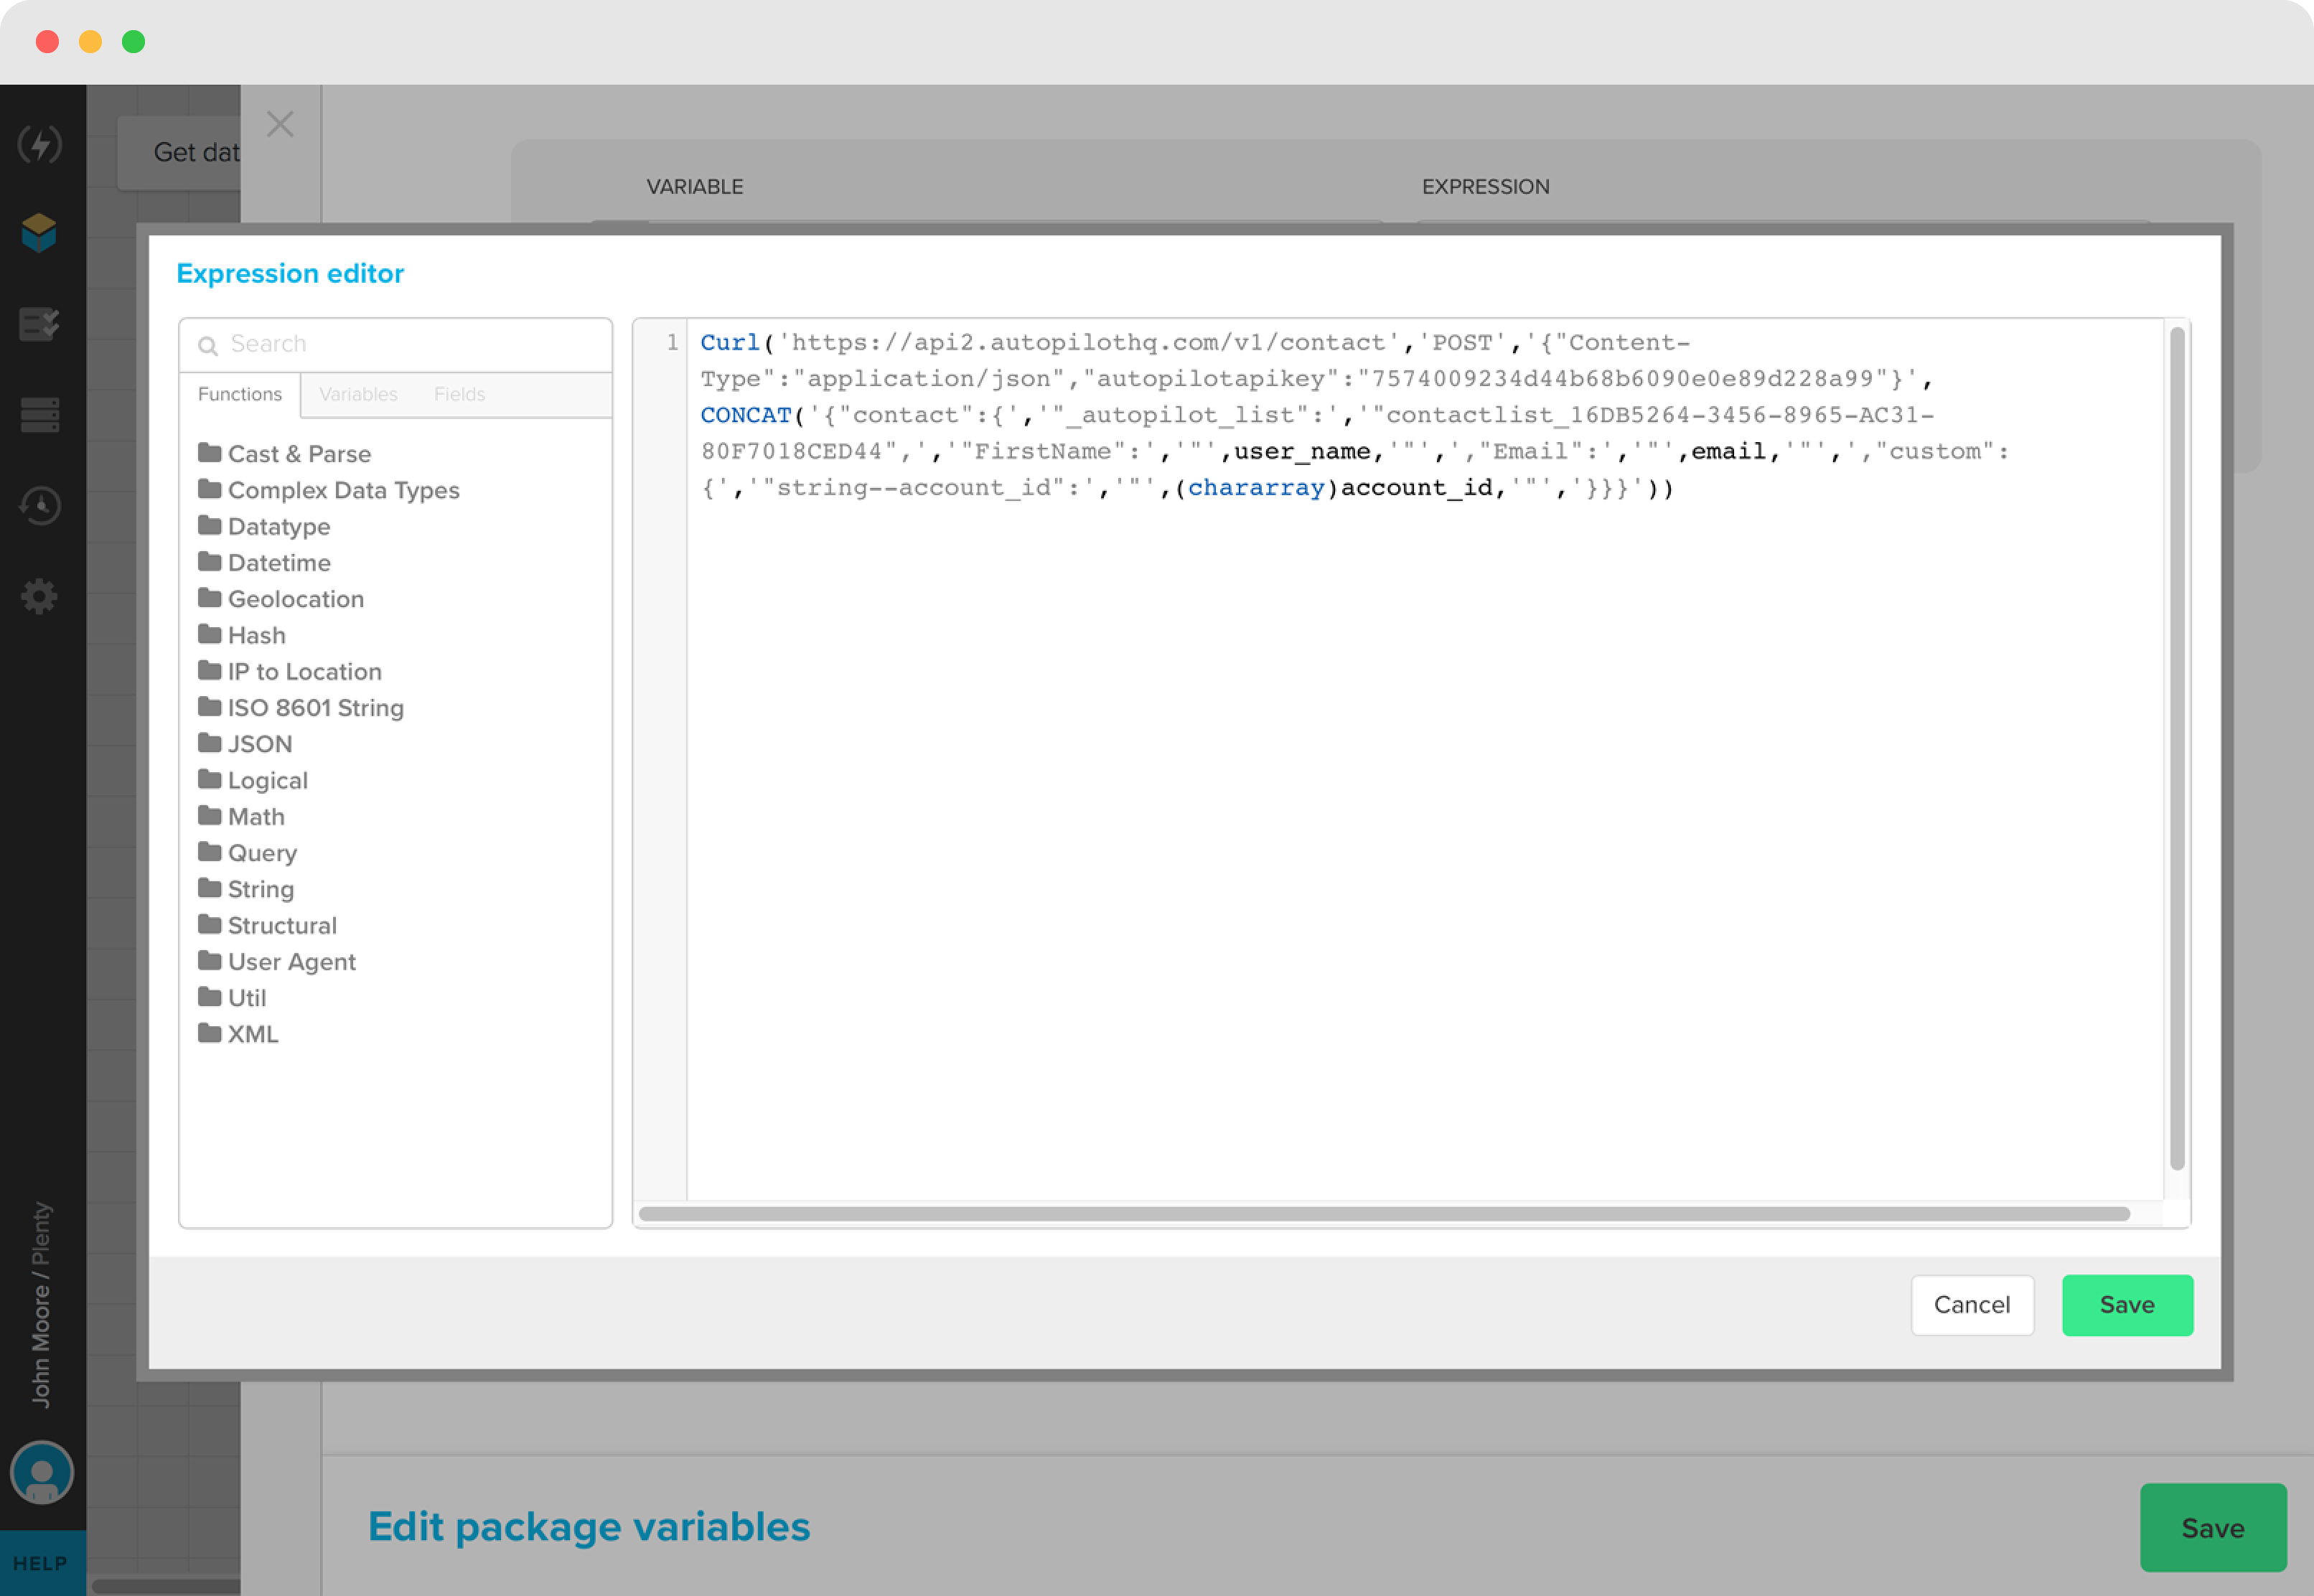Expand the ISO 8601 String folder
The width and height of the screenshot is (2314, 1596).
[x=301, y=707]
